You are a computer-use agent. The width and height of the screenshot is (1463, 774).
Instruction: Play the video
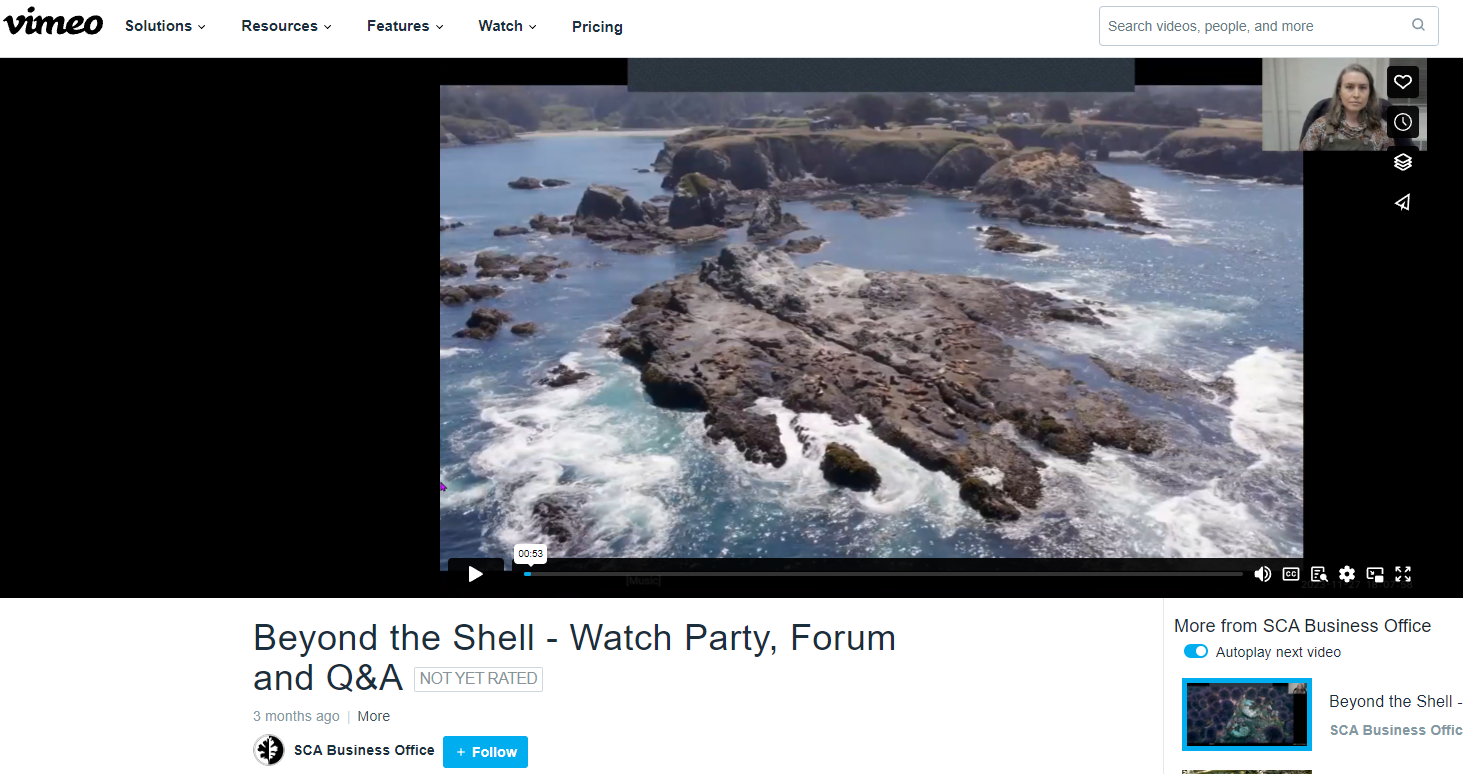[476, 574]
